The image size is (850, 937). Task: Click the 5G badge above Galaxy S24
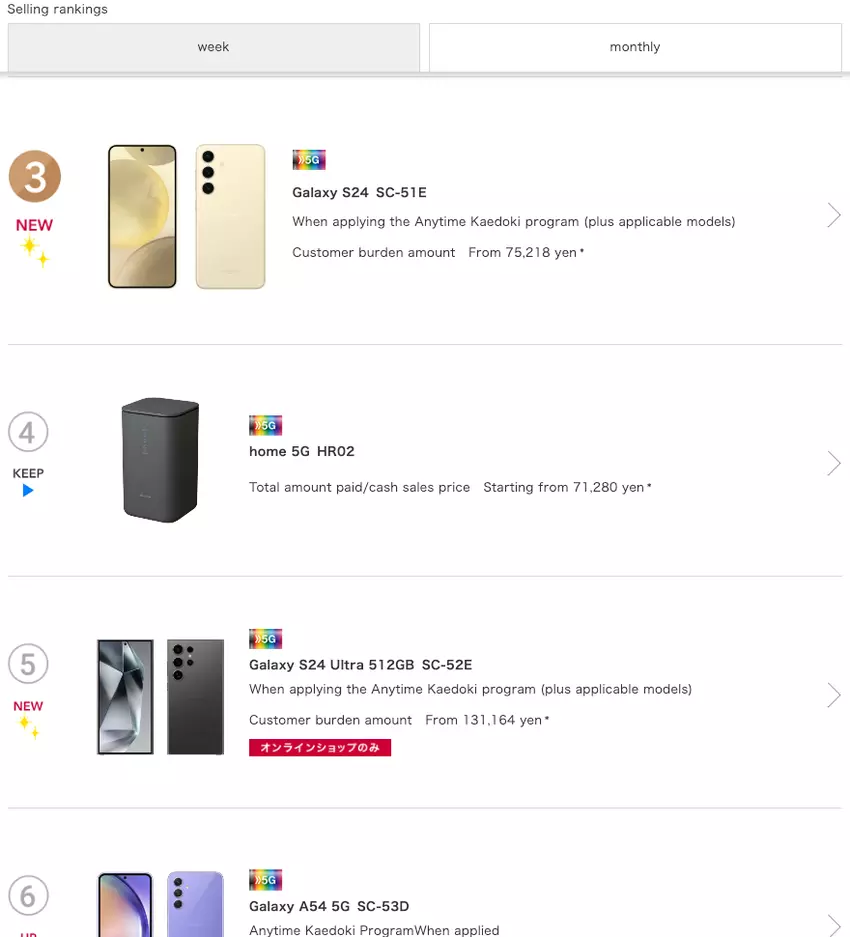pos(309,160)
